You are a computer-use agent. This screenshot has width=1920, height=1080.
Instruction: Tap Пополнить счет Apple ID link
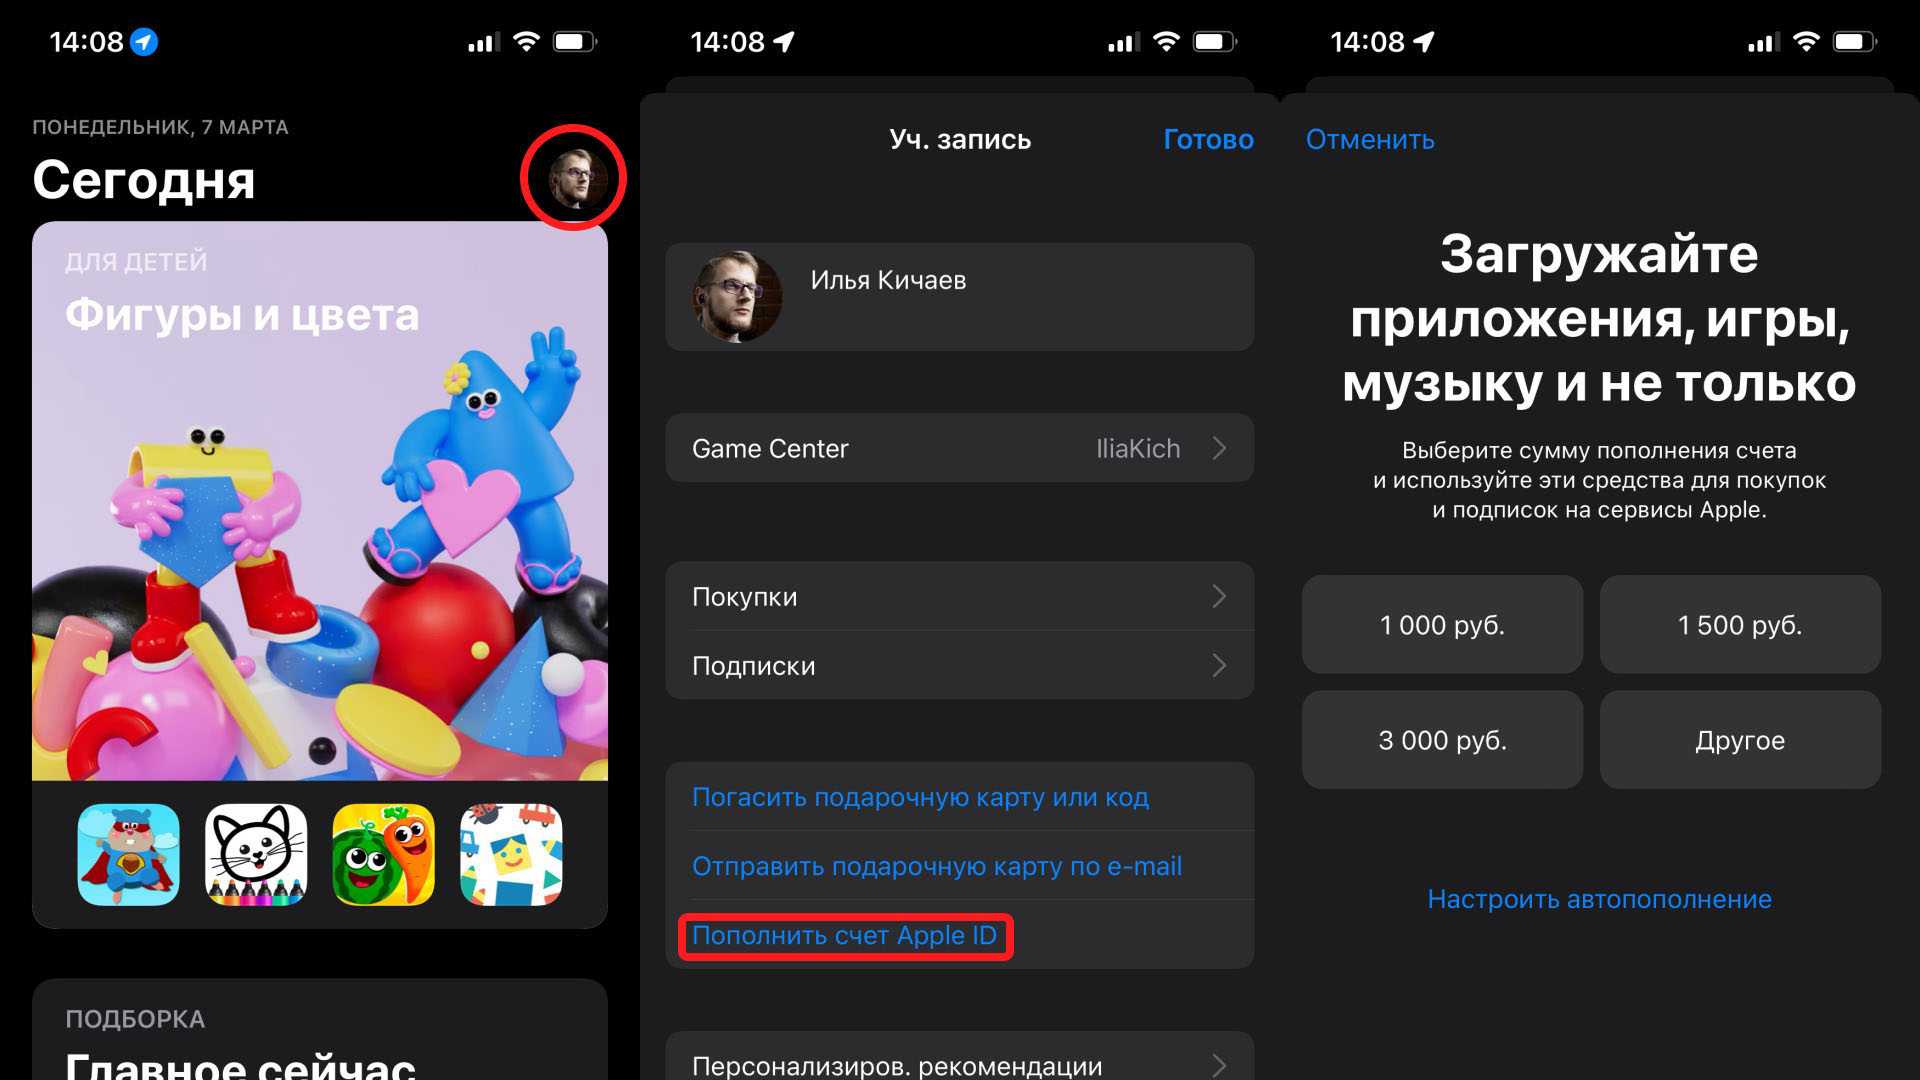(x=844, y=936)
